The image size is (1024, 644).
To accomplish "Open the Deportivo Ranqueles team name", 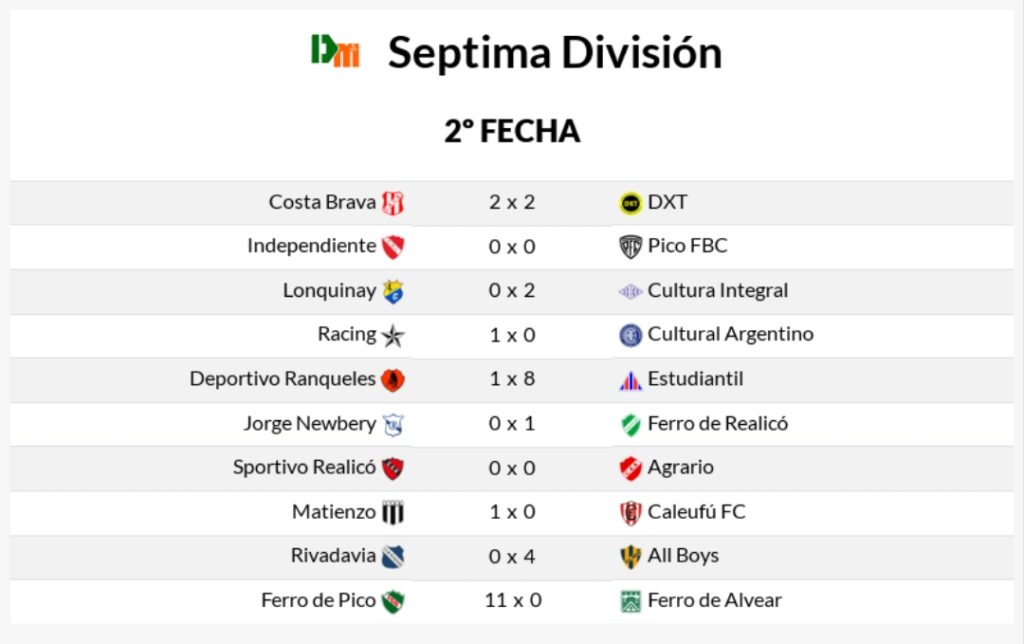I will coord(283,379).
